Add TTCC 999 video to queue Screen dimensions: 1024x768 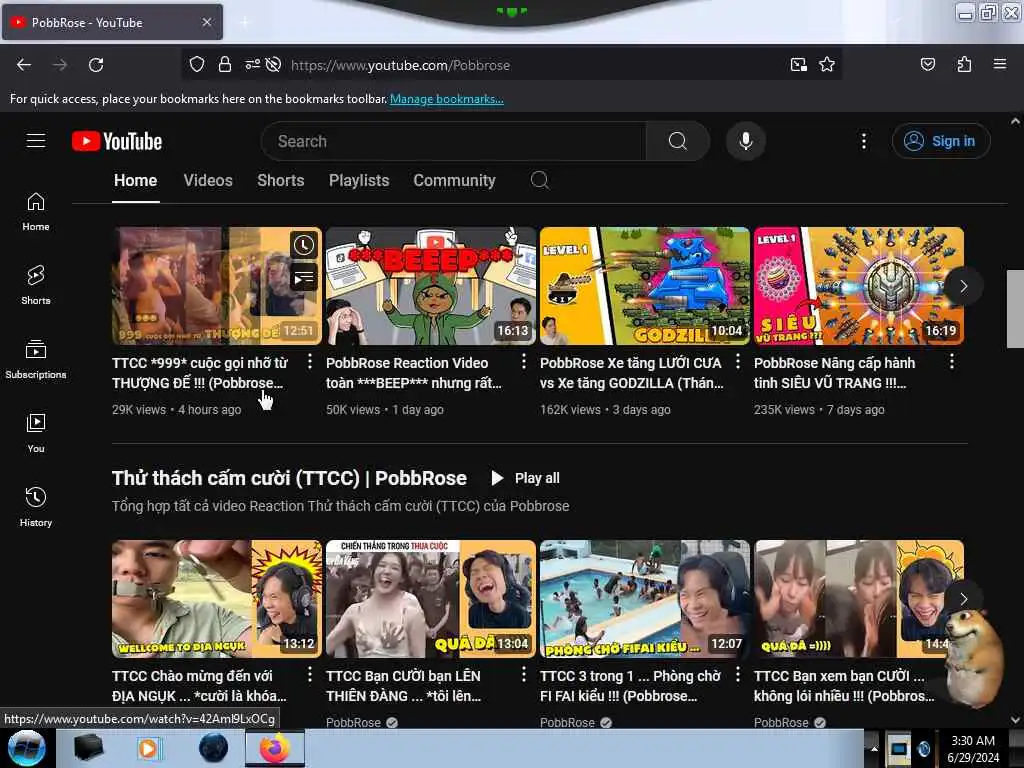(304, 279)
